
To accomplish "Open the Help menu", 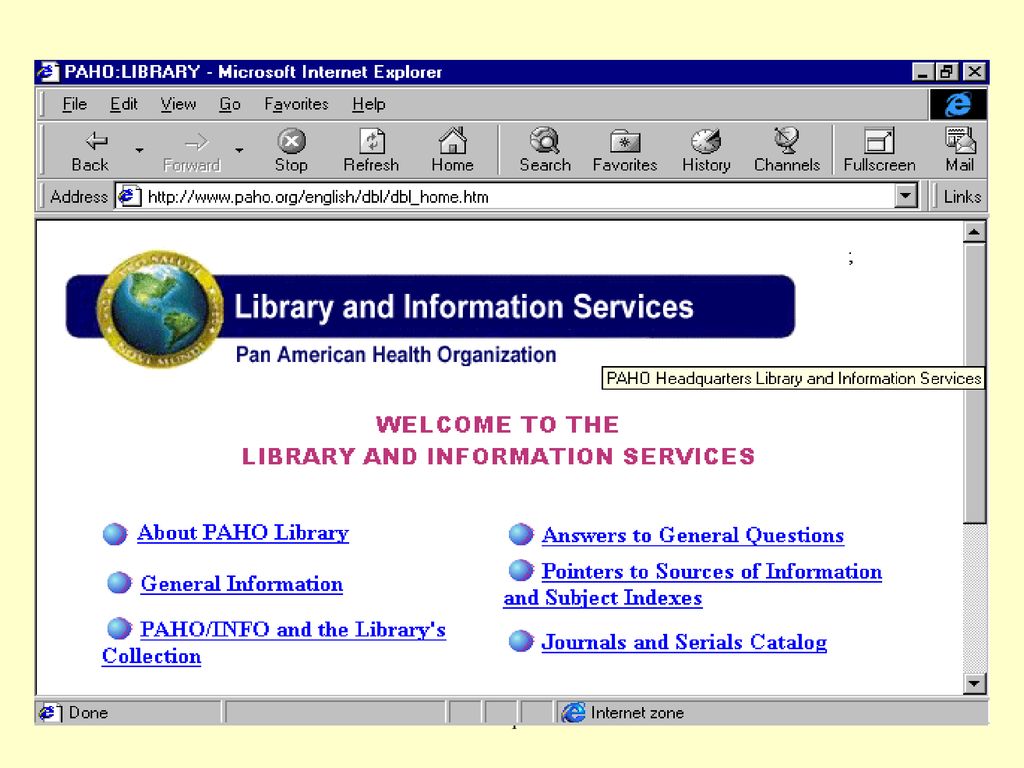I will pos(369,104).
